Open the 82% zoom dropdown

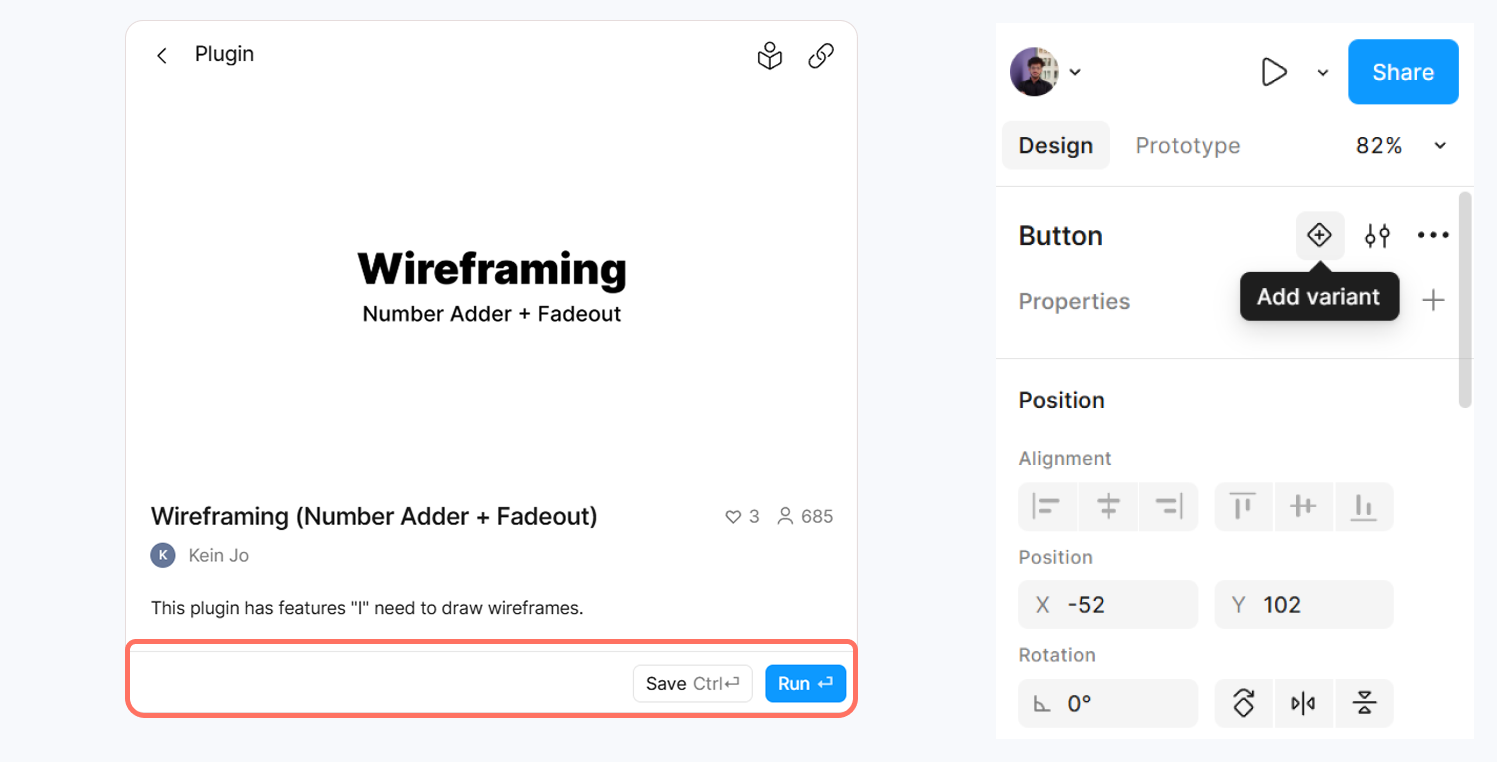(1440, 146)
